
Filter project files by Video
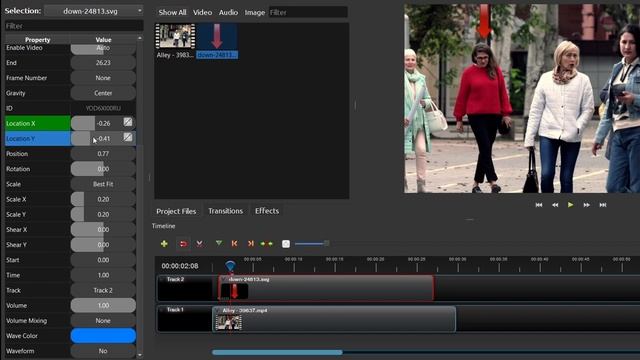click(x=202, y=12)
